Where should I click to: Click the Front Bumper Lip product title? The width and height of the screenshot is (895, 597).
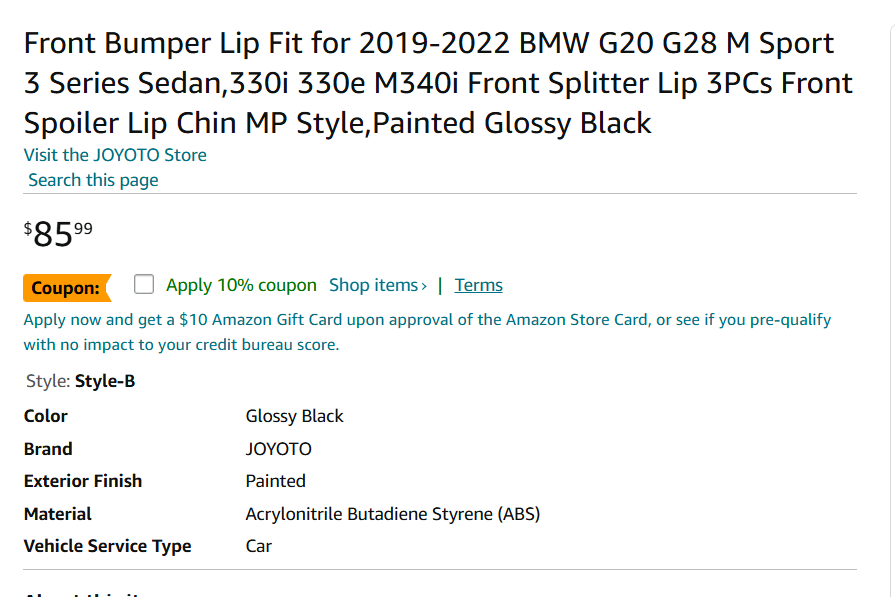click(438, 83)
